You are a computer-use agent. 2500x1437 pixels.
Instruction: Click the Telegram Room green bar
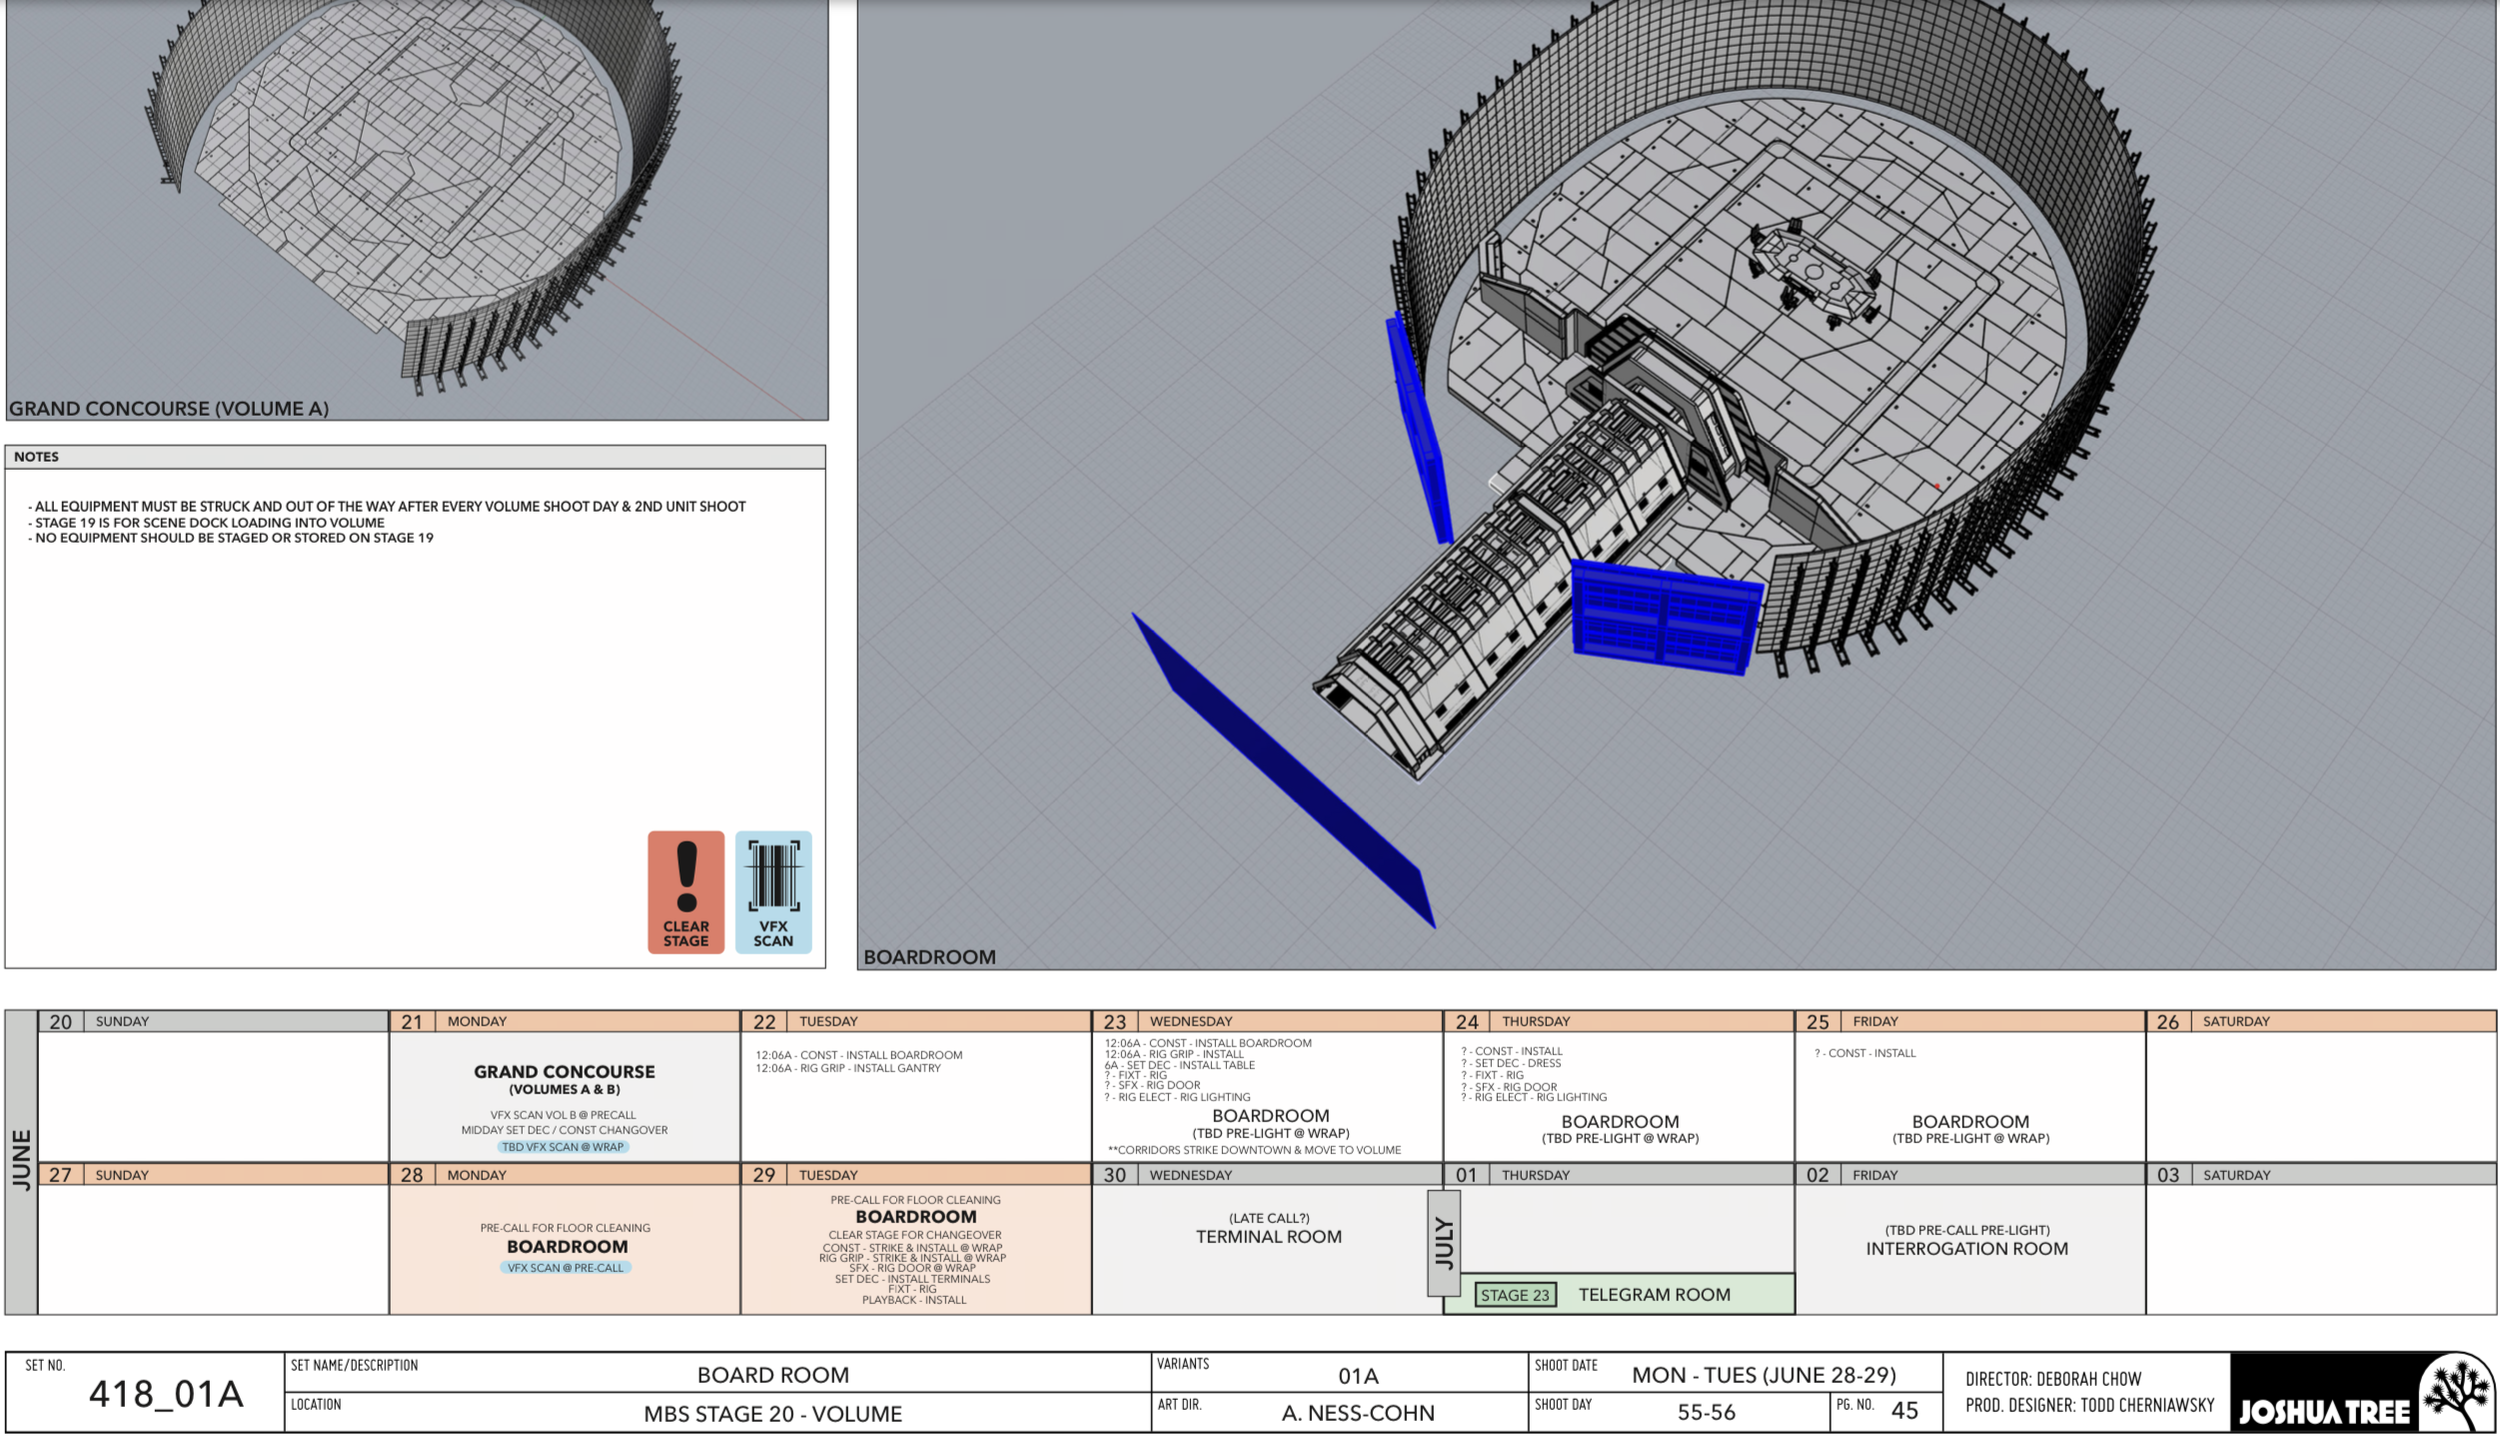coord(1654,1295)
